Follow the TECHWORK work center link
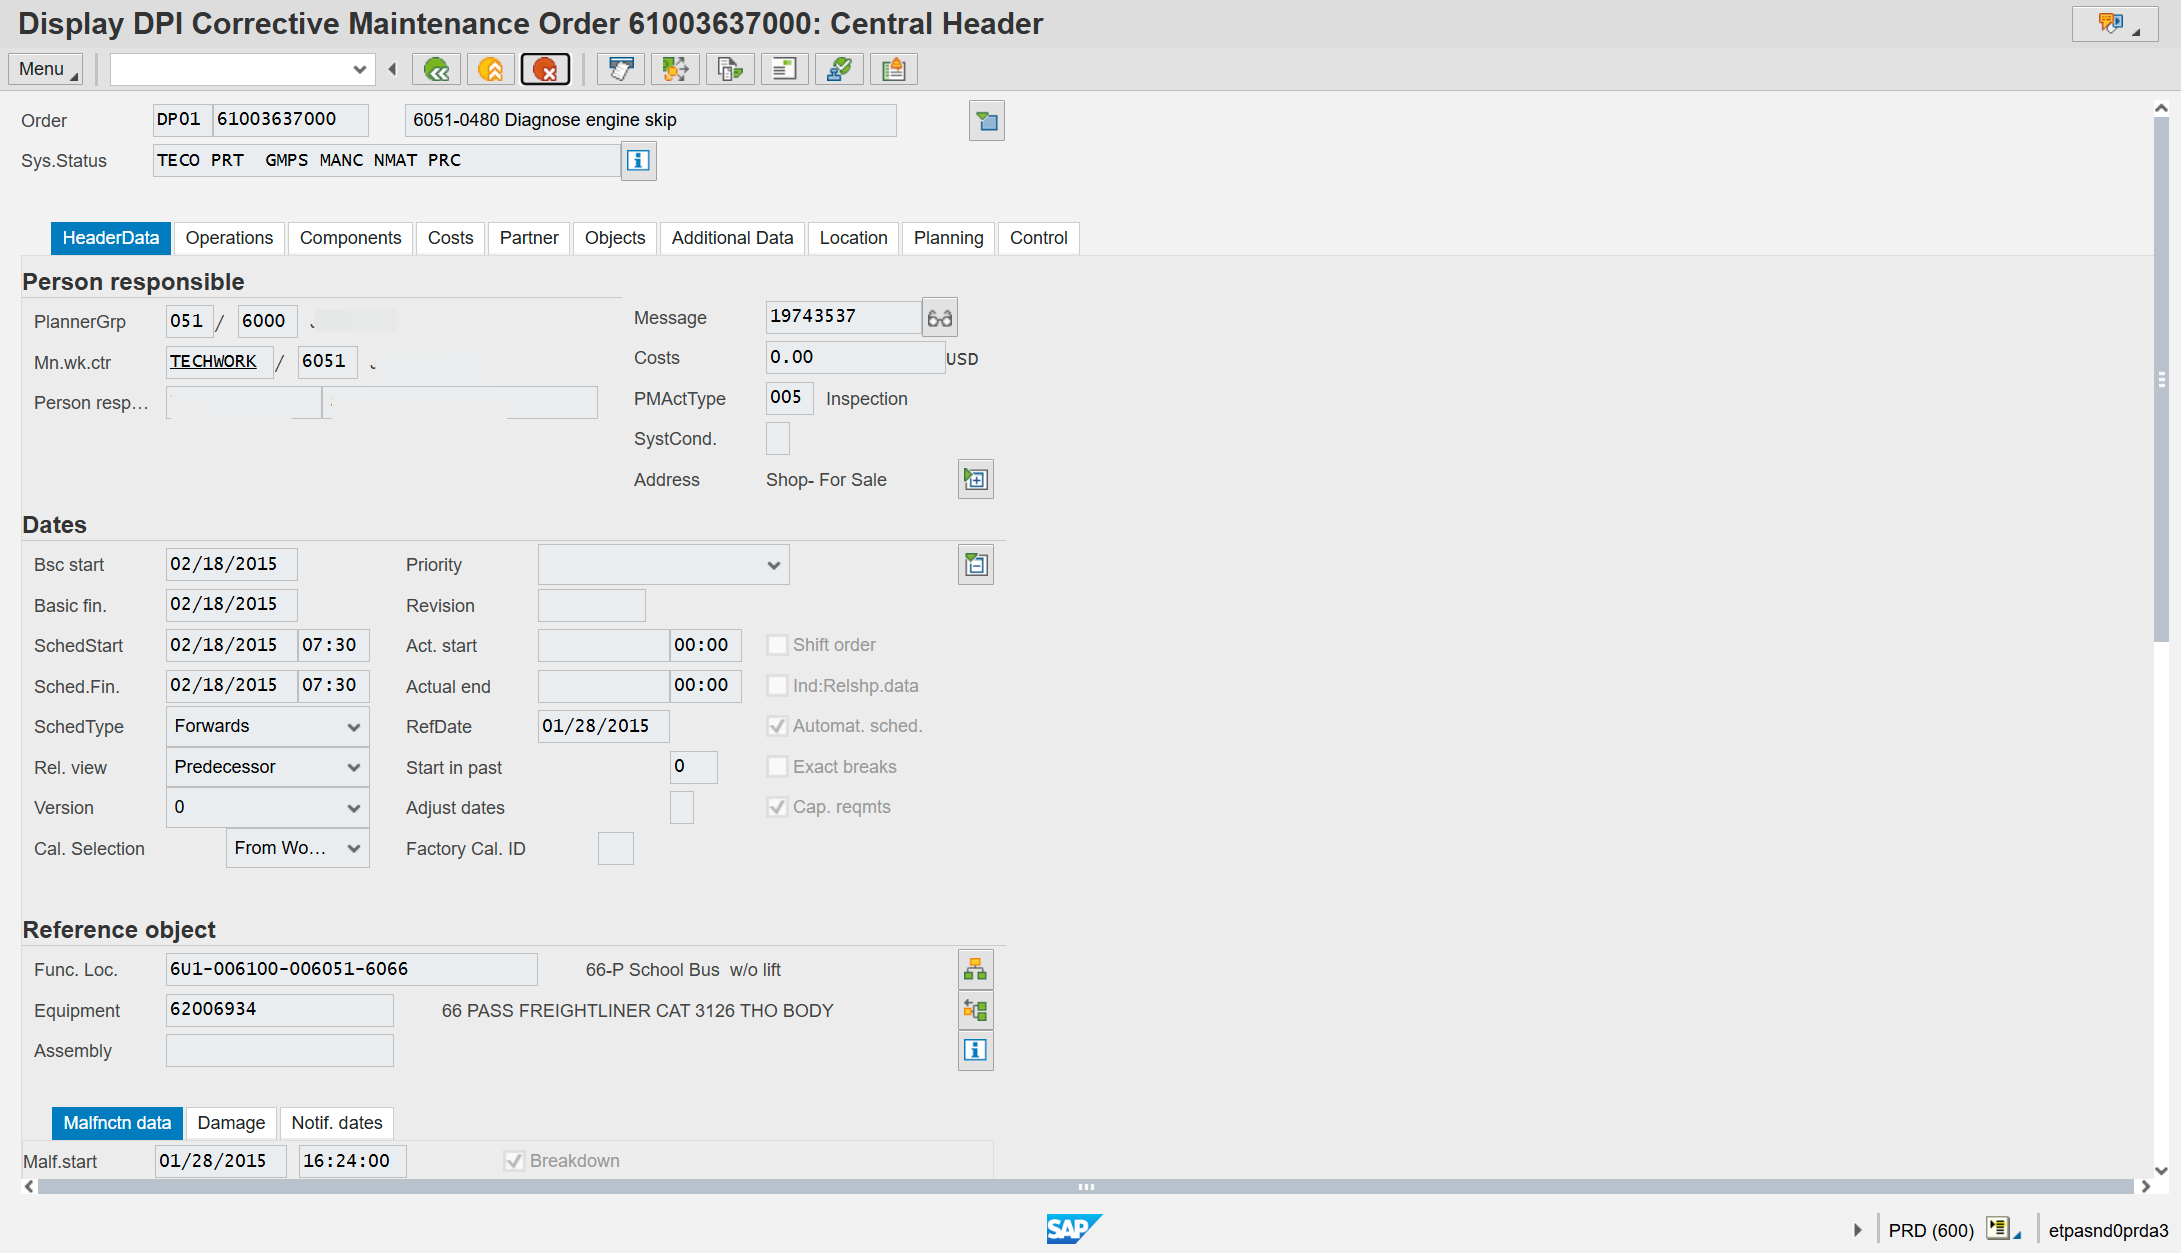This screenshot has height=1253, width=2181. tap(213, 361)
